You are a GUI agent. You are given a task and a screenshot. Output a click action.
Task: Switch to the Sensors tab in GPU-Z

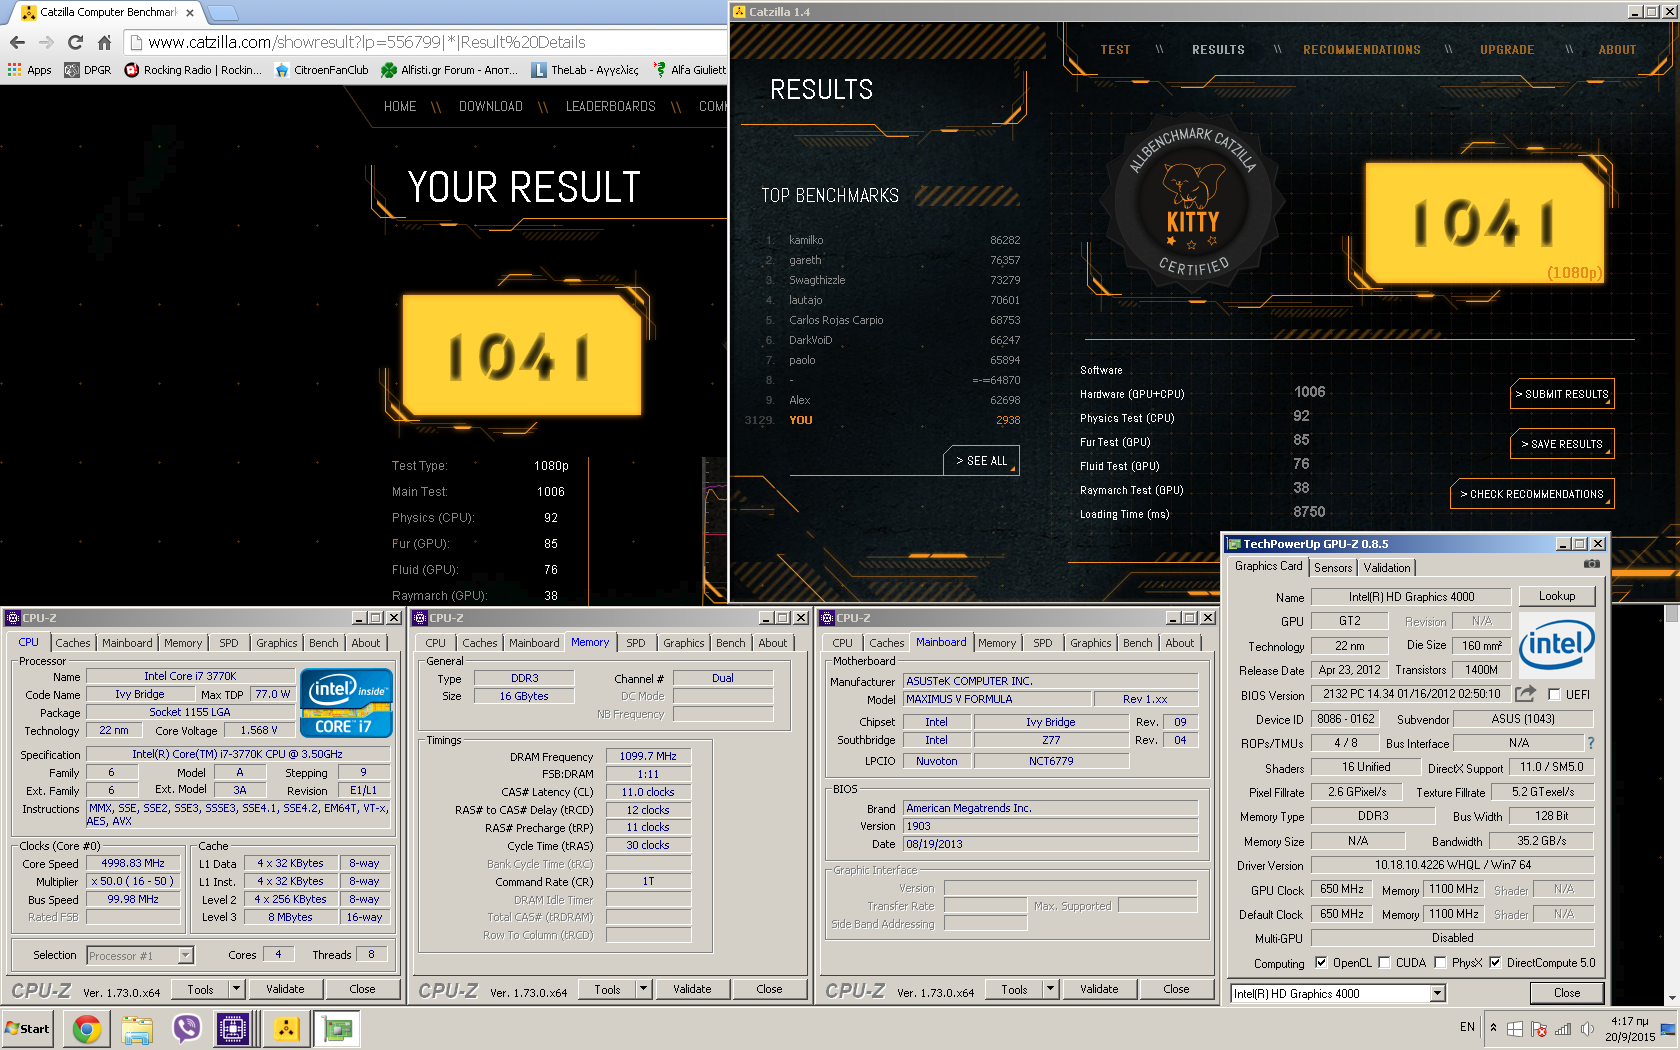[x=1333, y=567]
